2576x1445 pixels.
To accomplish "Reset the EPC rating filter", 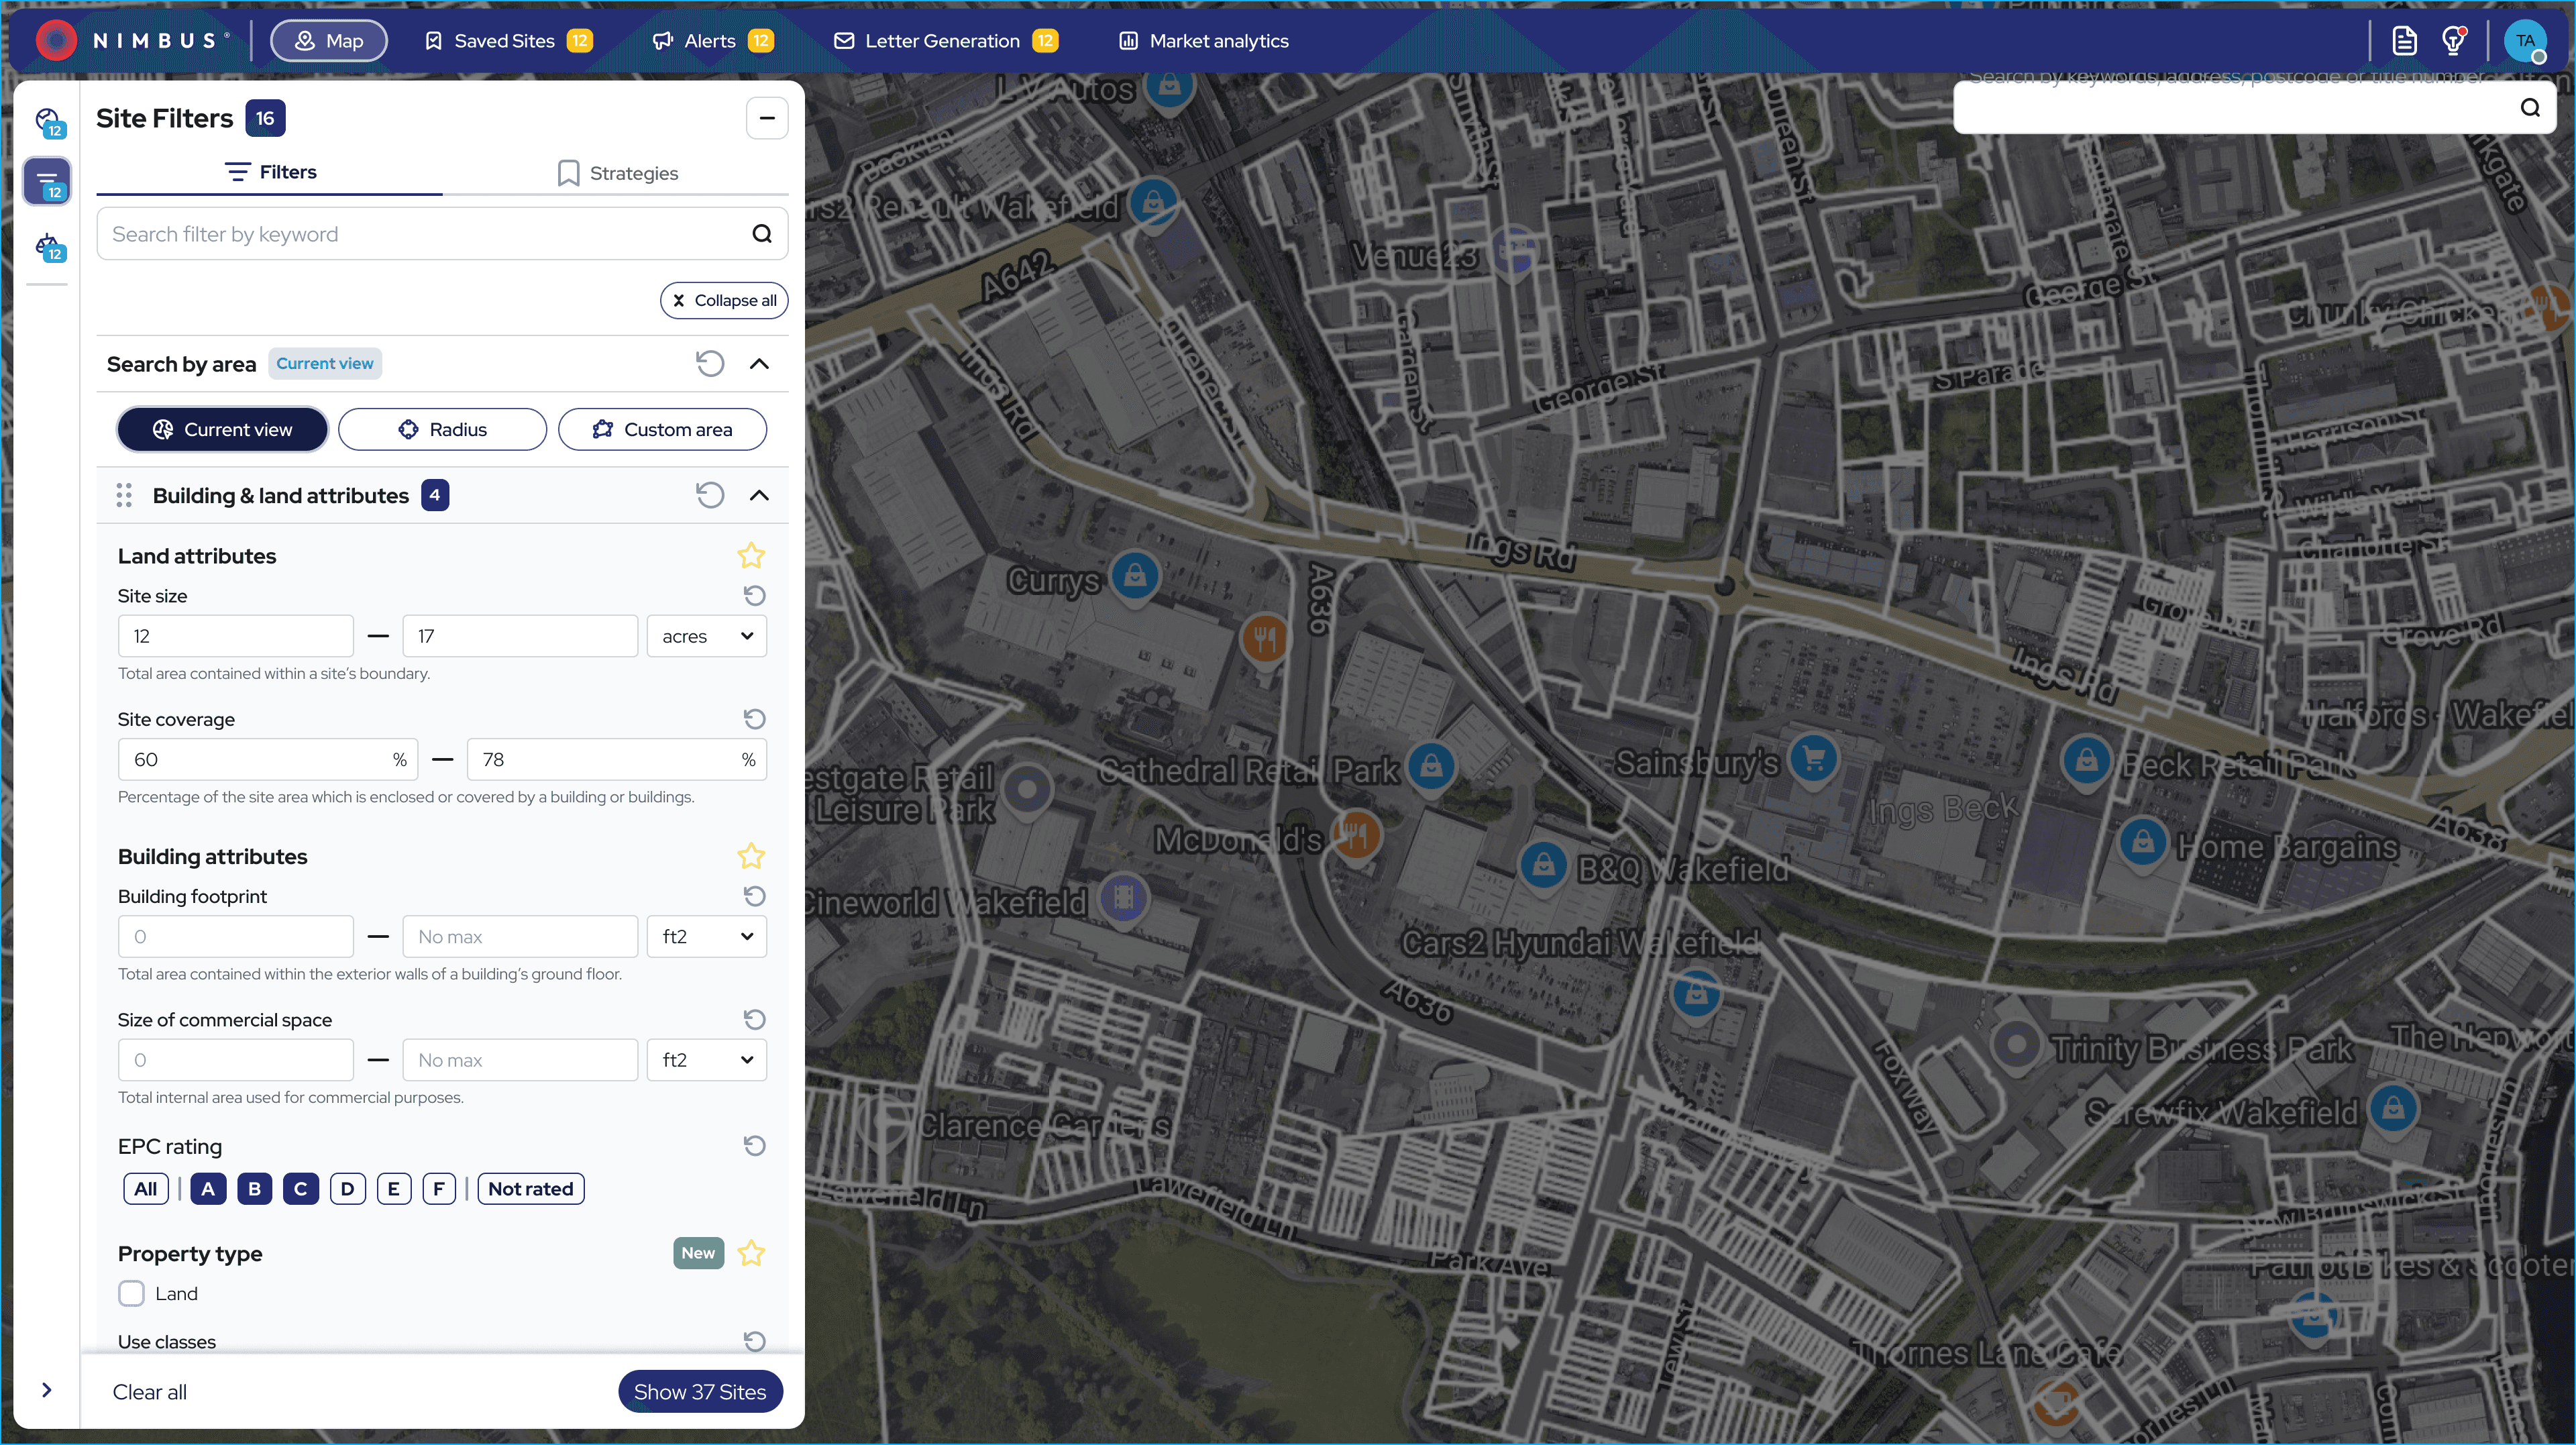I will tap(754, 1146).
